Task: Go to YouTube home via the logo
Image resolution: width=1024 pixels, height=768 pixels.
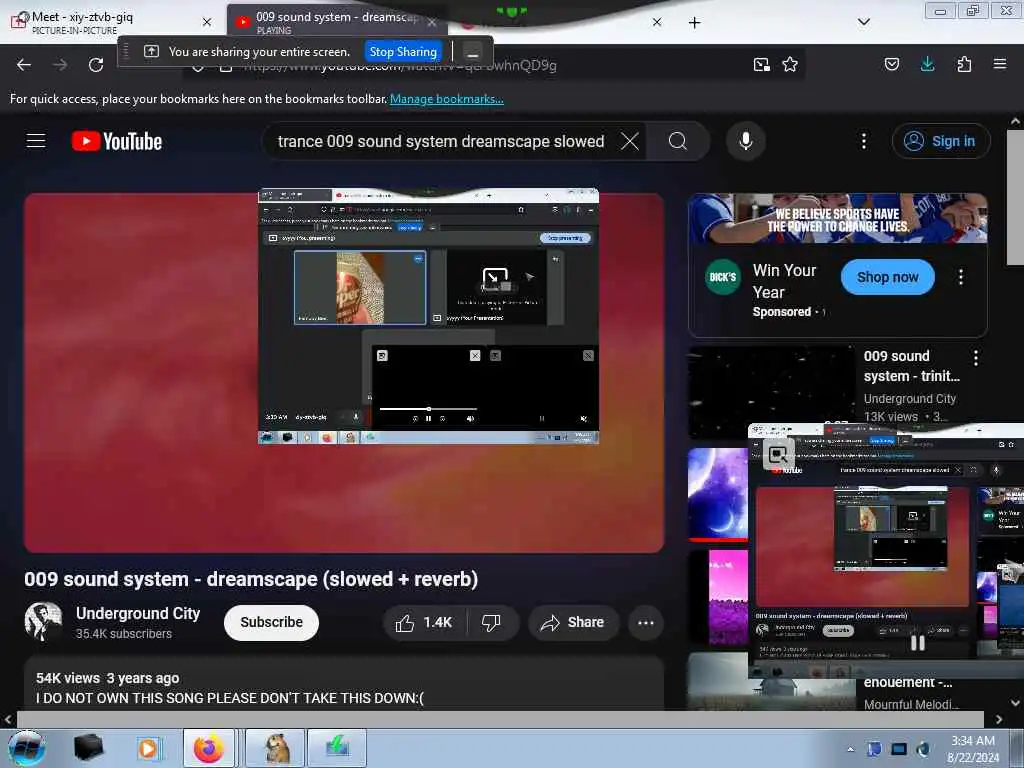Action: (x=117, y=141)
